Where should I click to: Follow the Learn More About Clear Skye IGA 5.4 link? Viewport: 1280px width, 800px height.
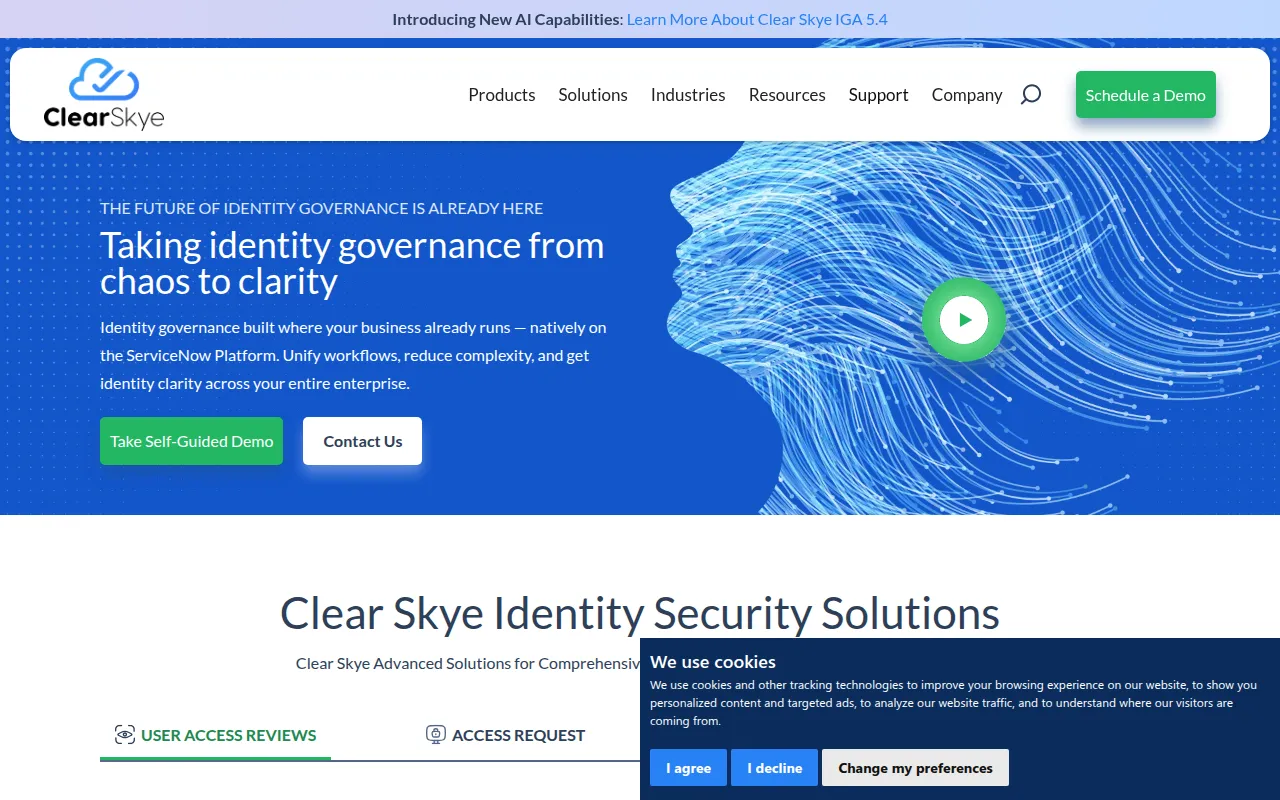(757, 19)
